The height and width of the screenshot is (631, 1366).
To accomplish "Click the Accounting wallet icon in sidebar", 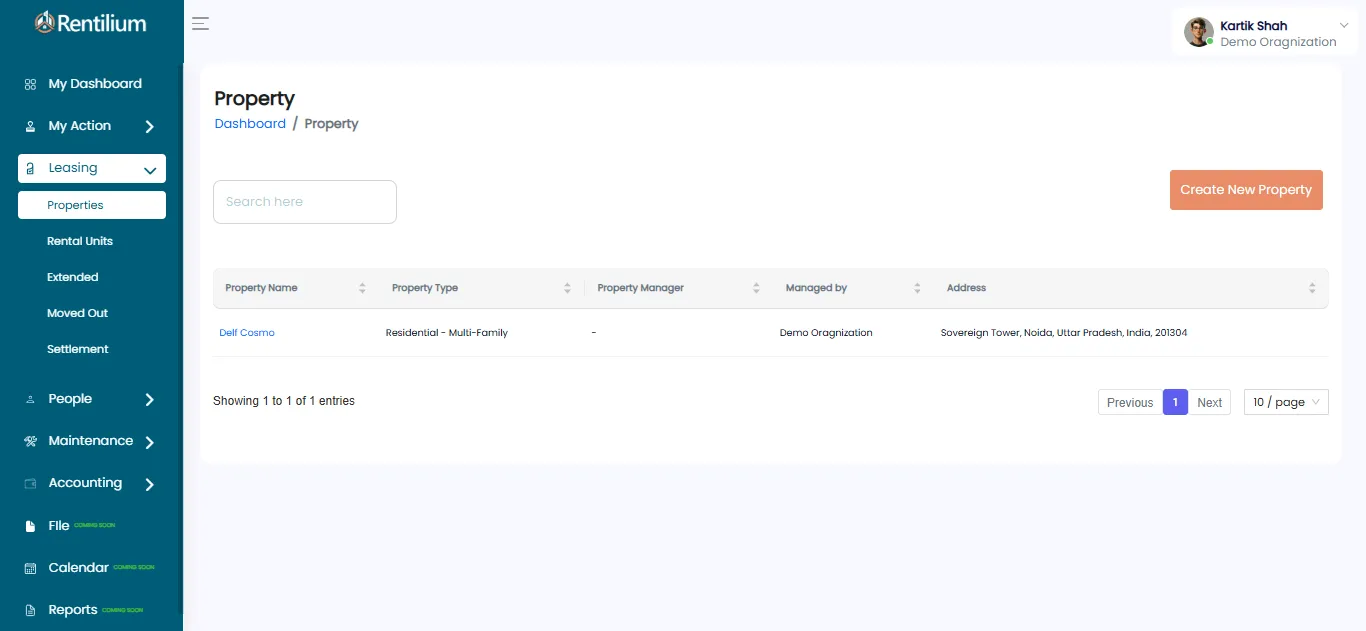I will point(30,484).
